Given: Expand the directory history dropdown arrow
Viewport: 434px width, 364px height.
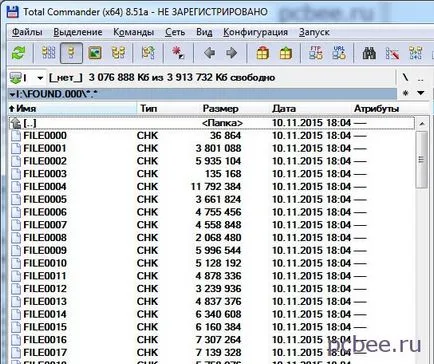Looking at the screenshot, I should [x=421, y=93].
